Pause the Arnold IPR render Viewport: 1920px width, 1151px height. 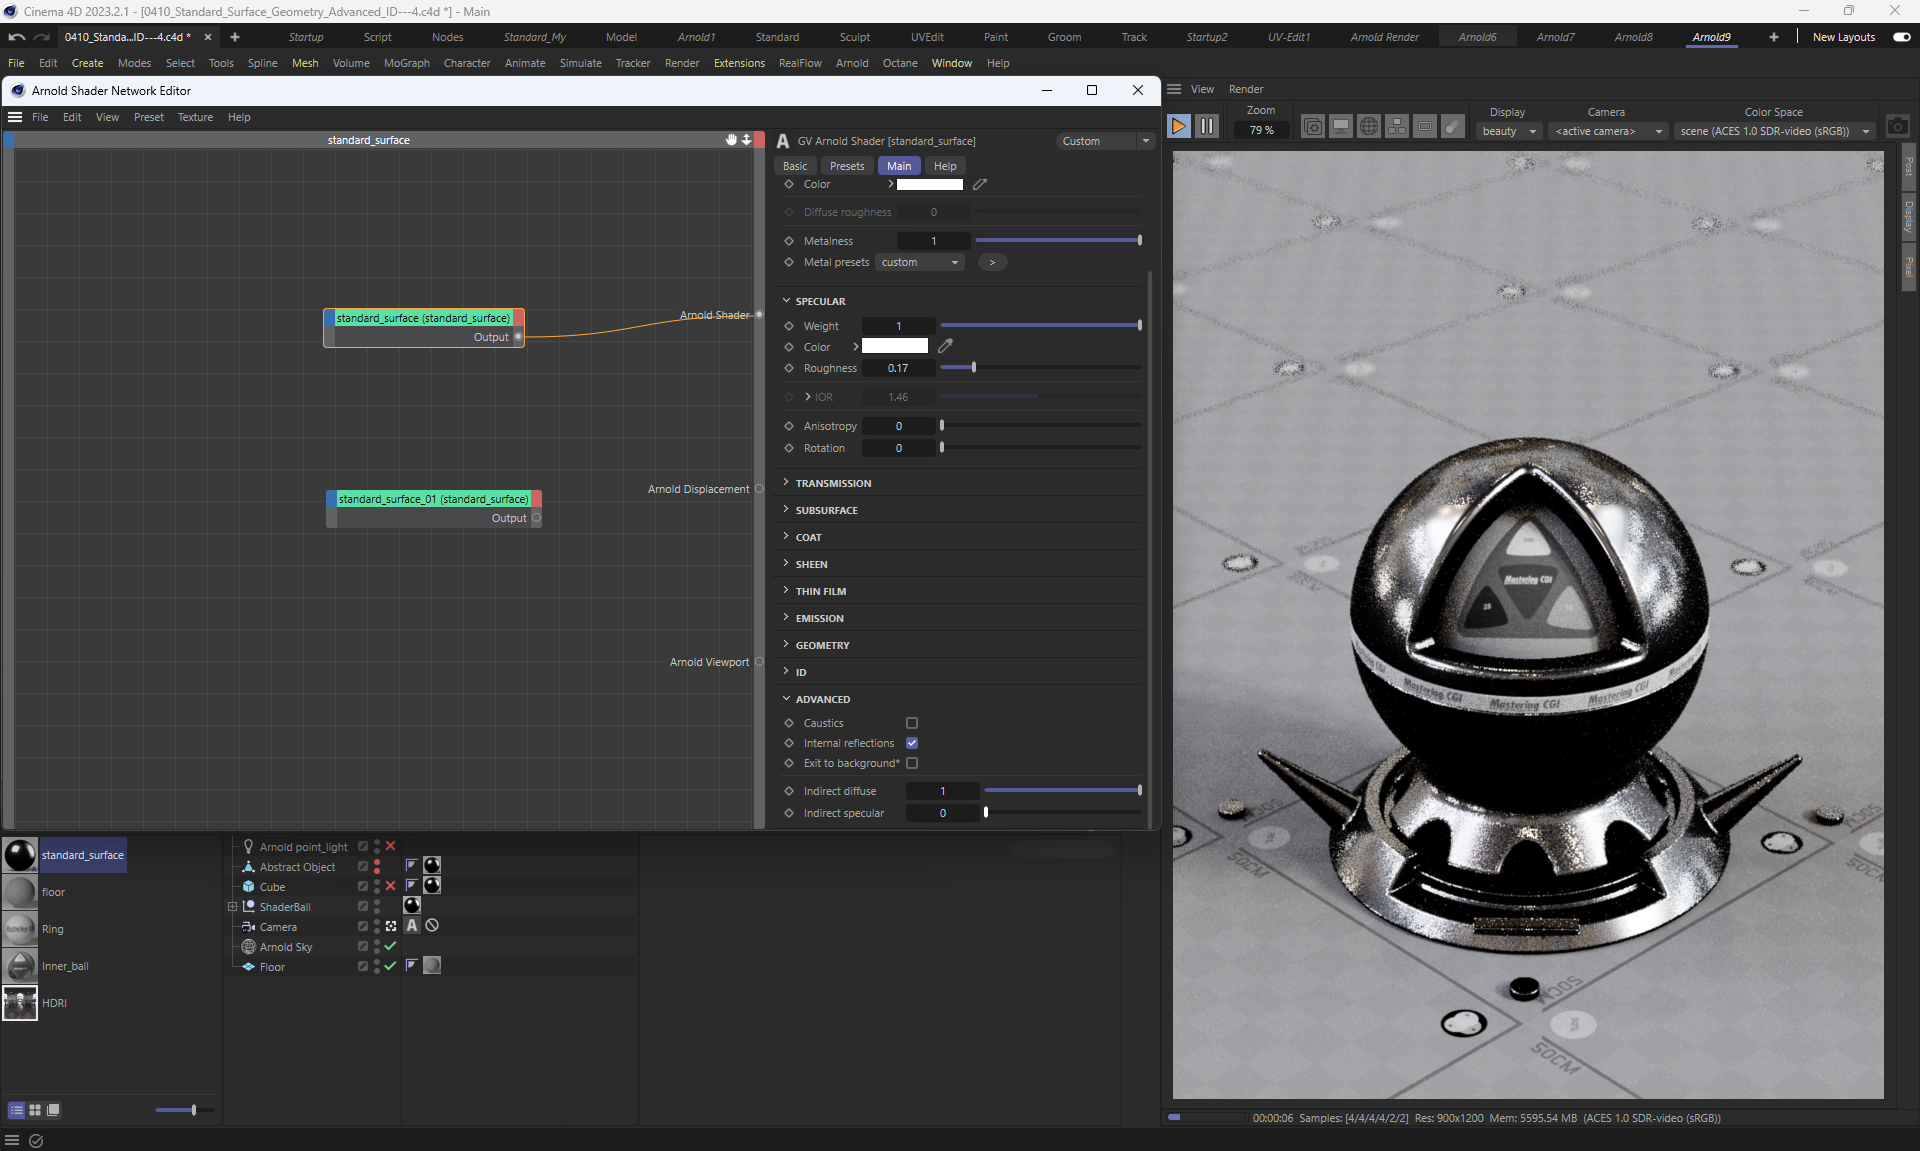coord(1207,126)
